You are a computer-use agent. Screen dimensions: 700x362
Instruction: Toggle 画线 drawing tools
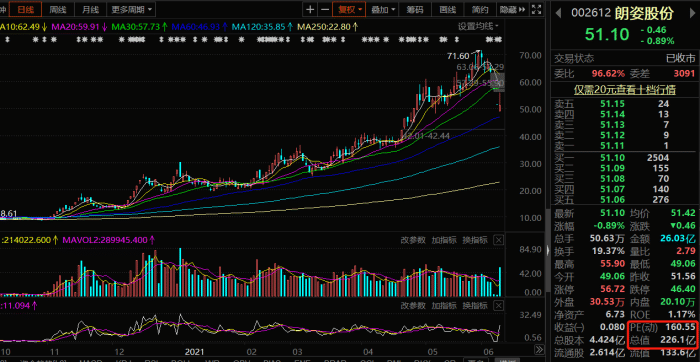click(x=447, y=9)
